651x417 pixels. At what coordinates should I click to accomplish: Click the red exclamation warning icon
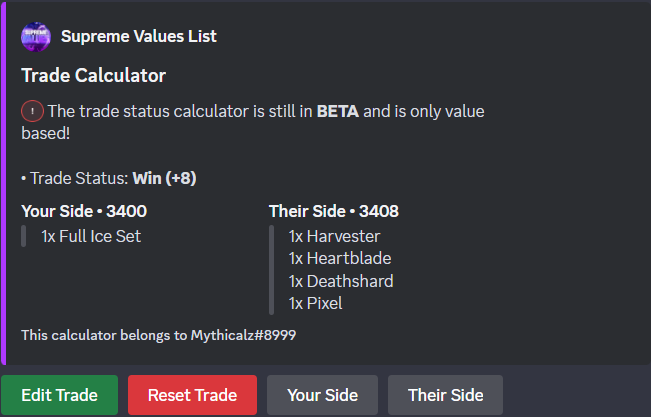tap(32, 112)
